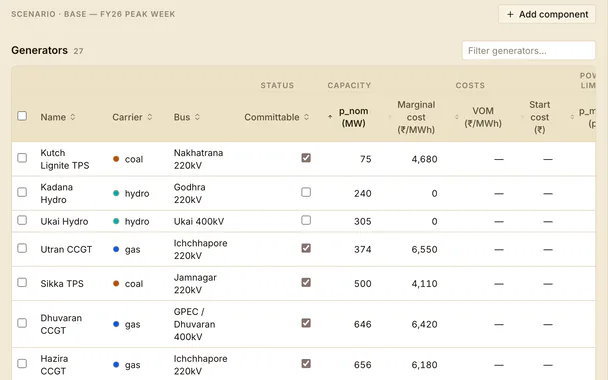Select the Hazira CCGT row checkbox
Viewport: 608px width, 380px height.
[22, 364]
